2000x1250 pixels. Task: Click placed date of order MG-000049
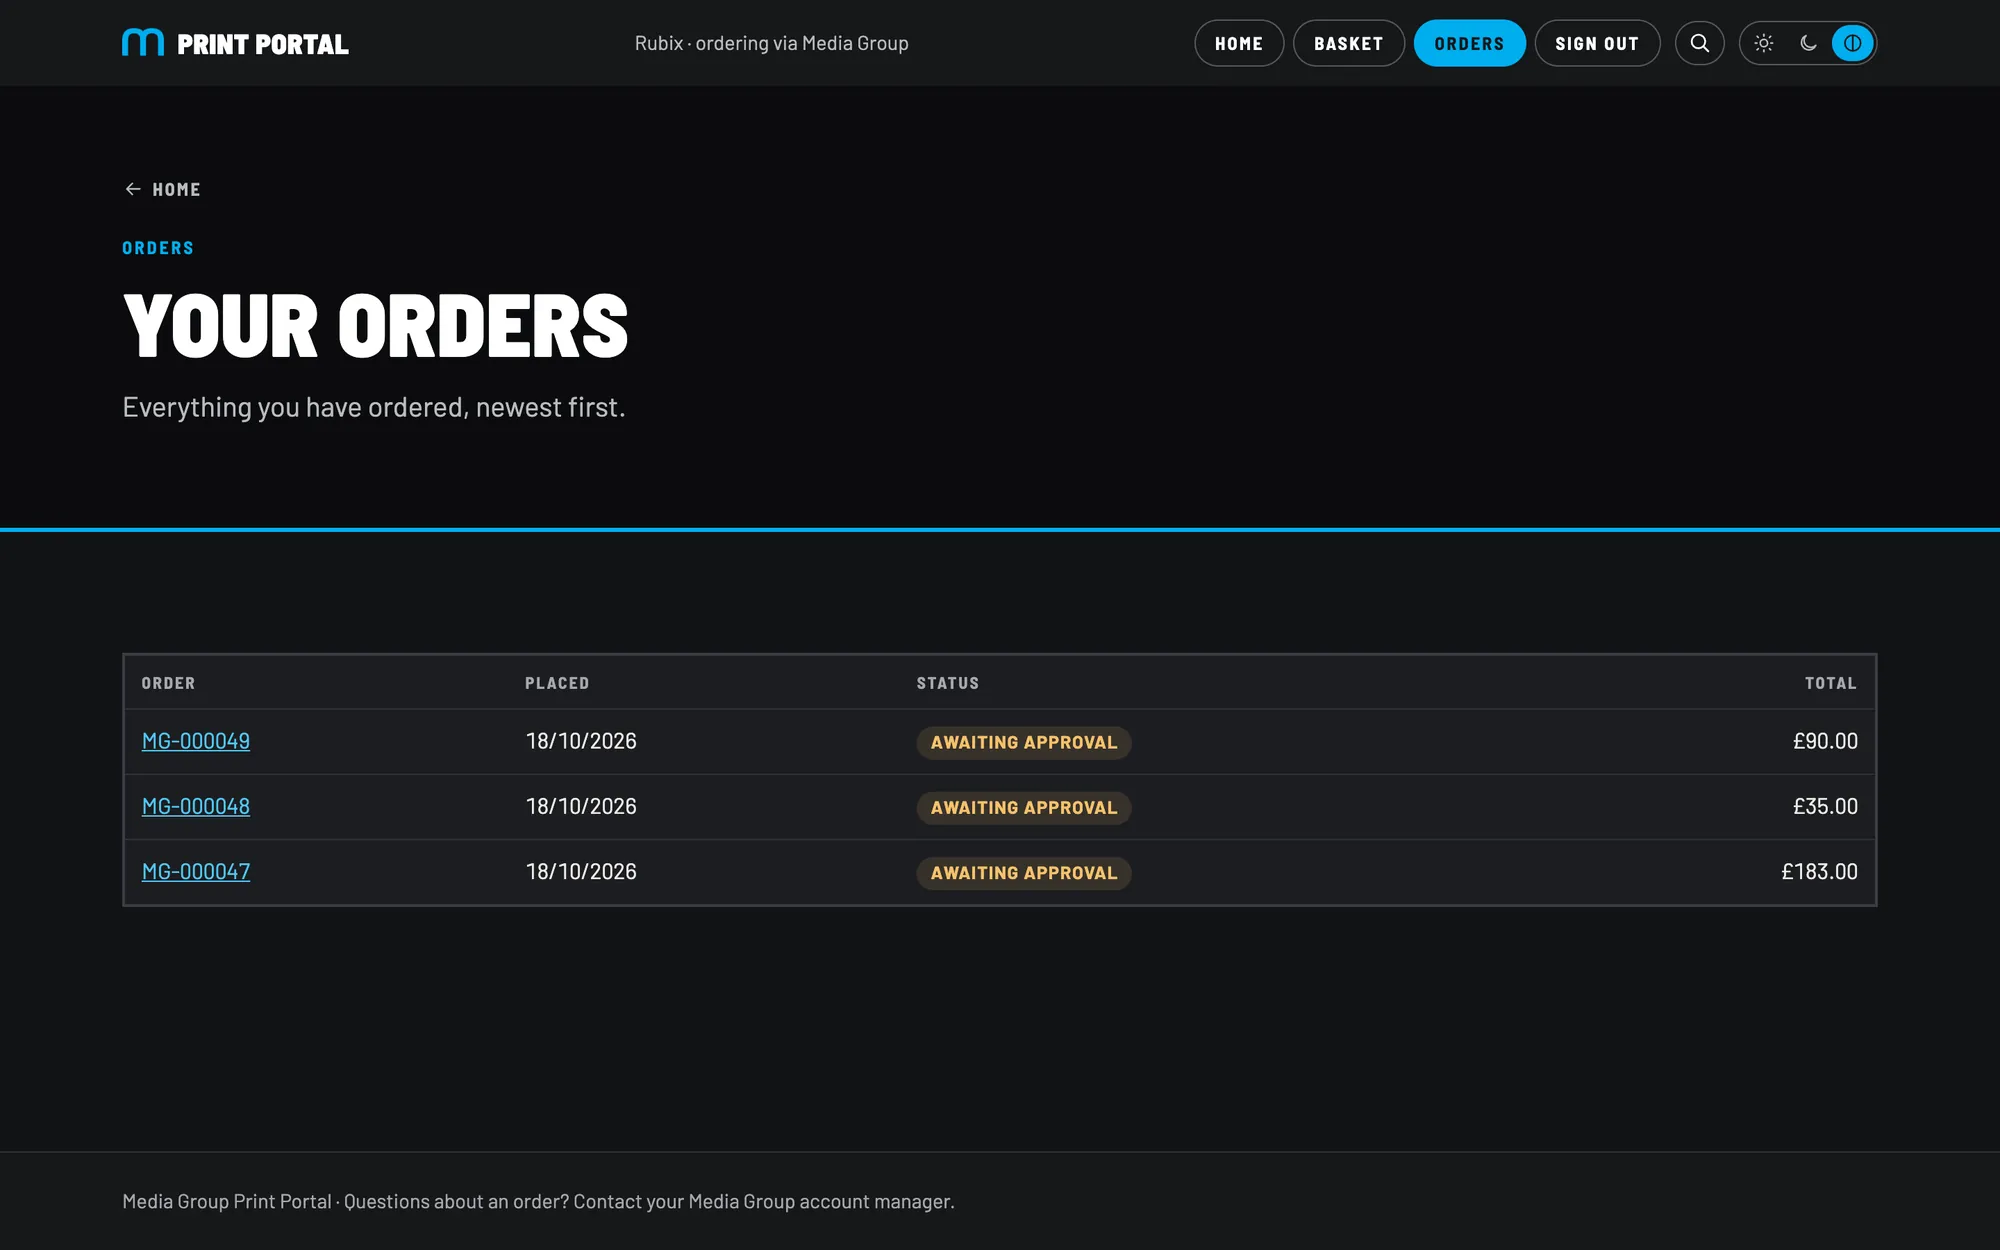click(581, 741)
